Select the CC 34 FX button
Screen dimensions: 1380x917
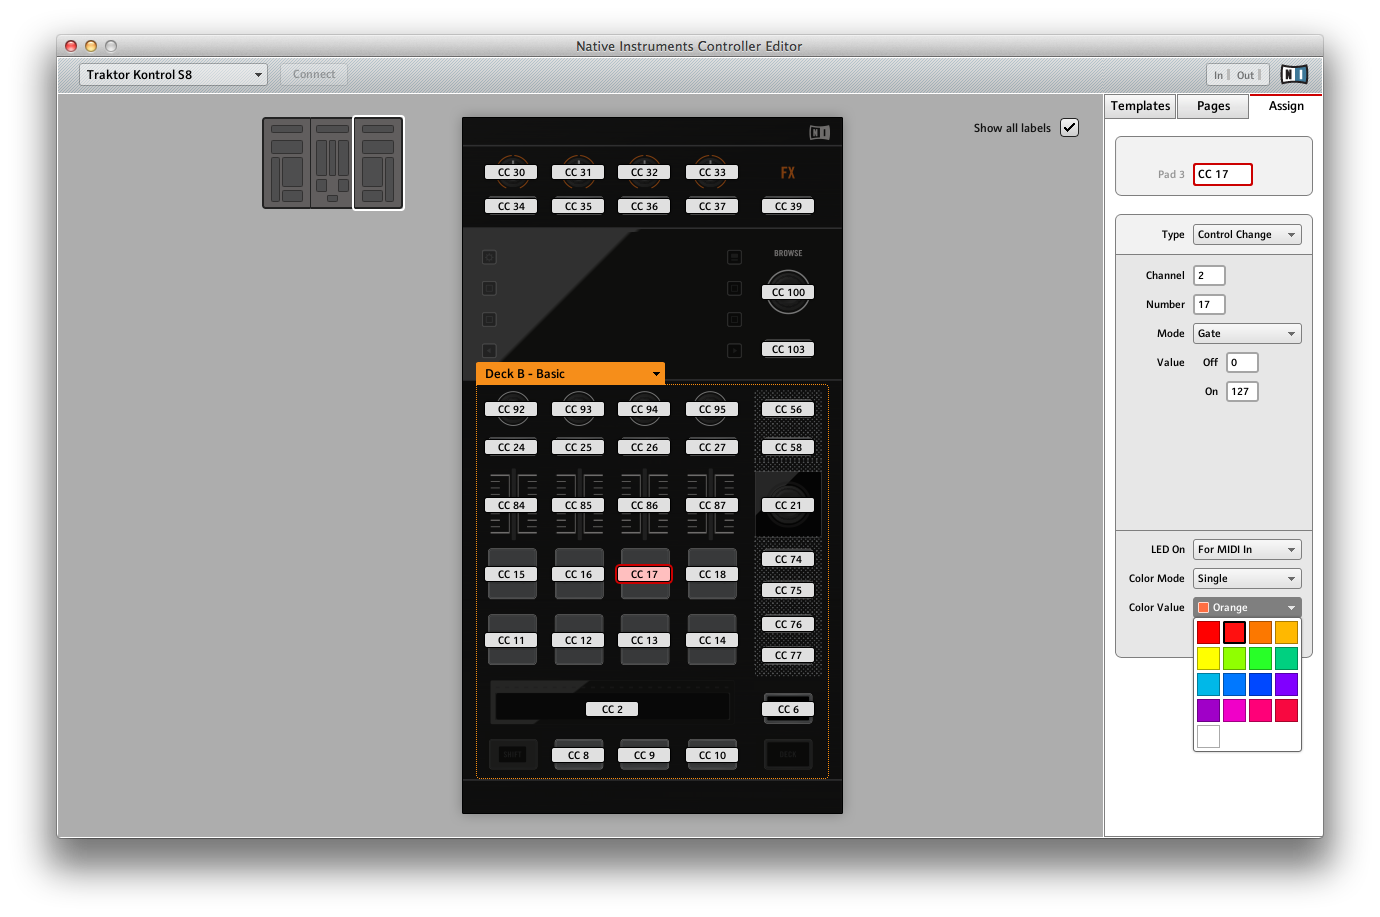coord(511,206)
